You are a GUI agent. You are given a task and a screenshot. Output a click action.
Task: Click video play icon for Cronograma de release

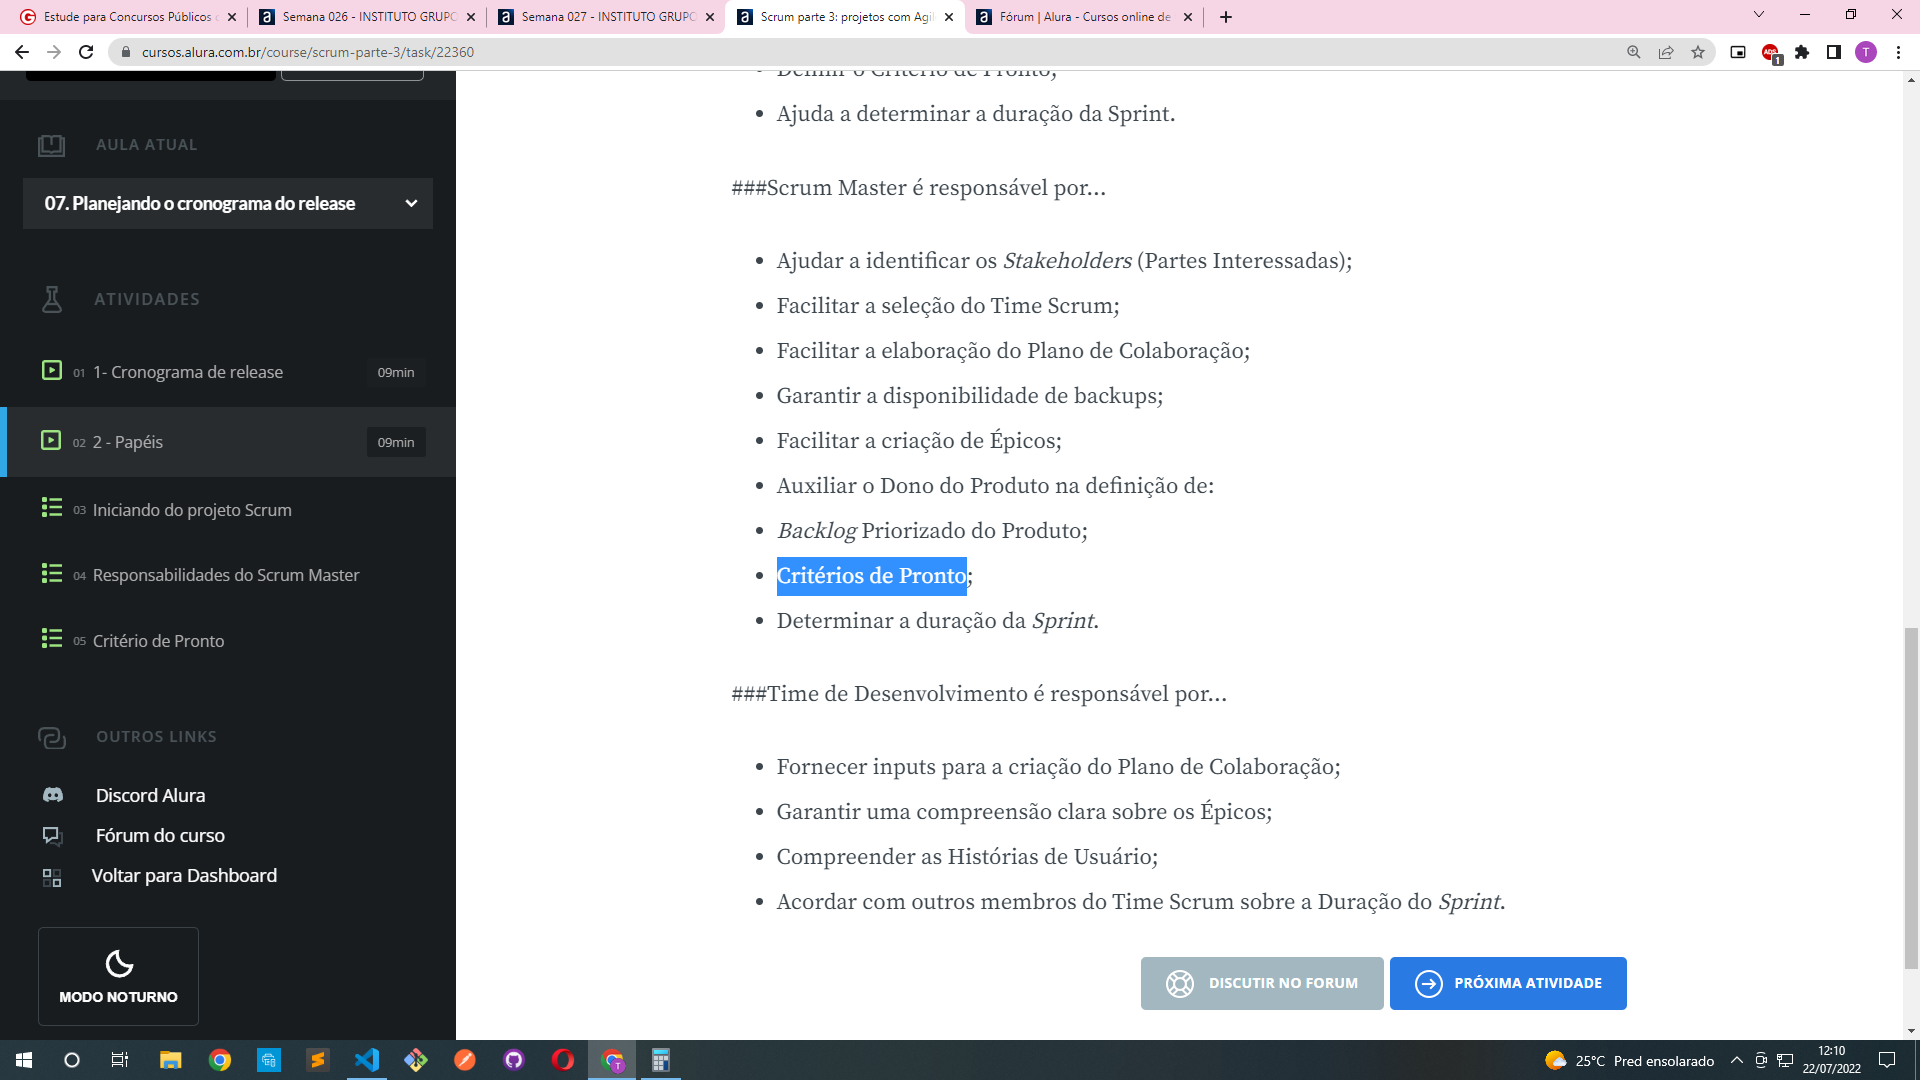click(52, 370)
